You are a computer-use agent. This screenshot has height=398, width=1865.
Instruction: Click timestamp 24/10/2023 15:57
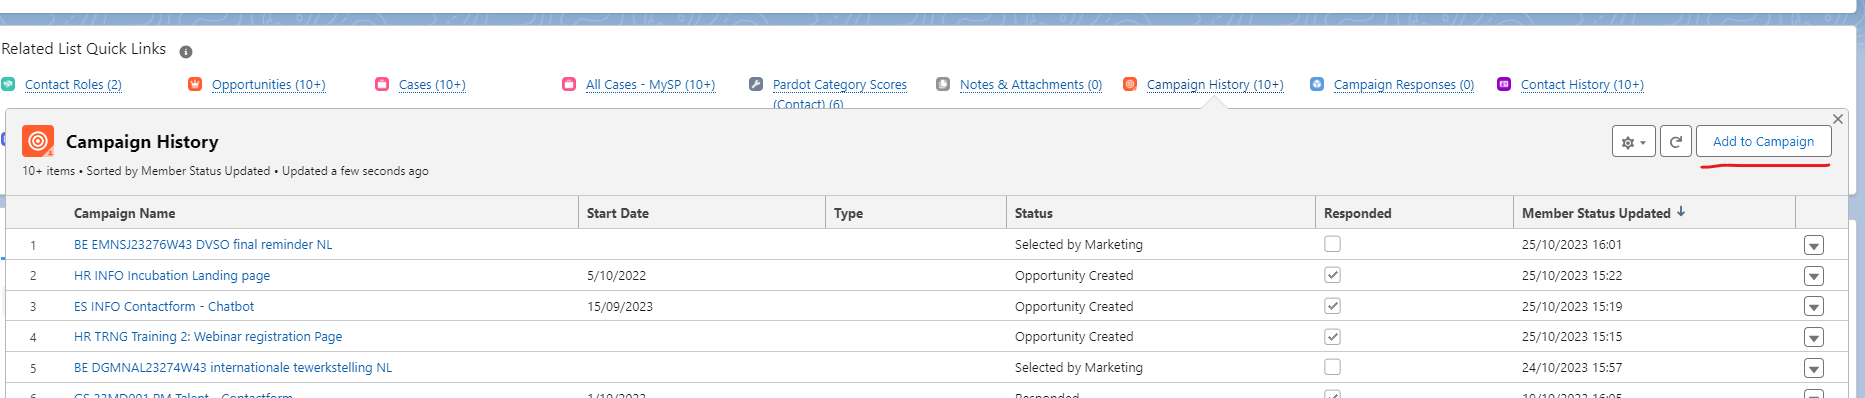tap(1572, 368)
